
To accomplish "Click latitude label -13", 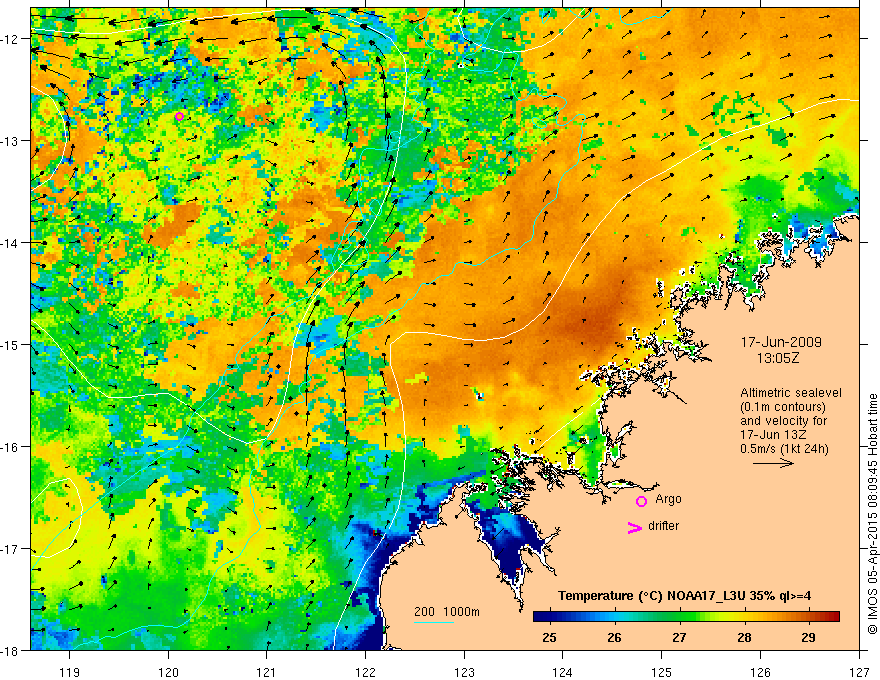I will [x=11, y=141].
